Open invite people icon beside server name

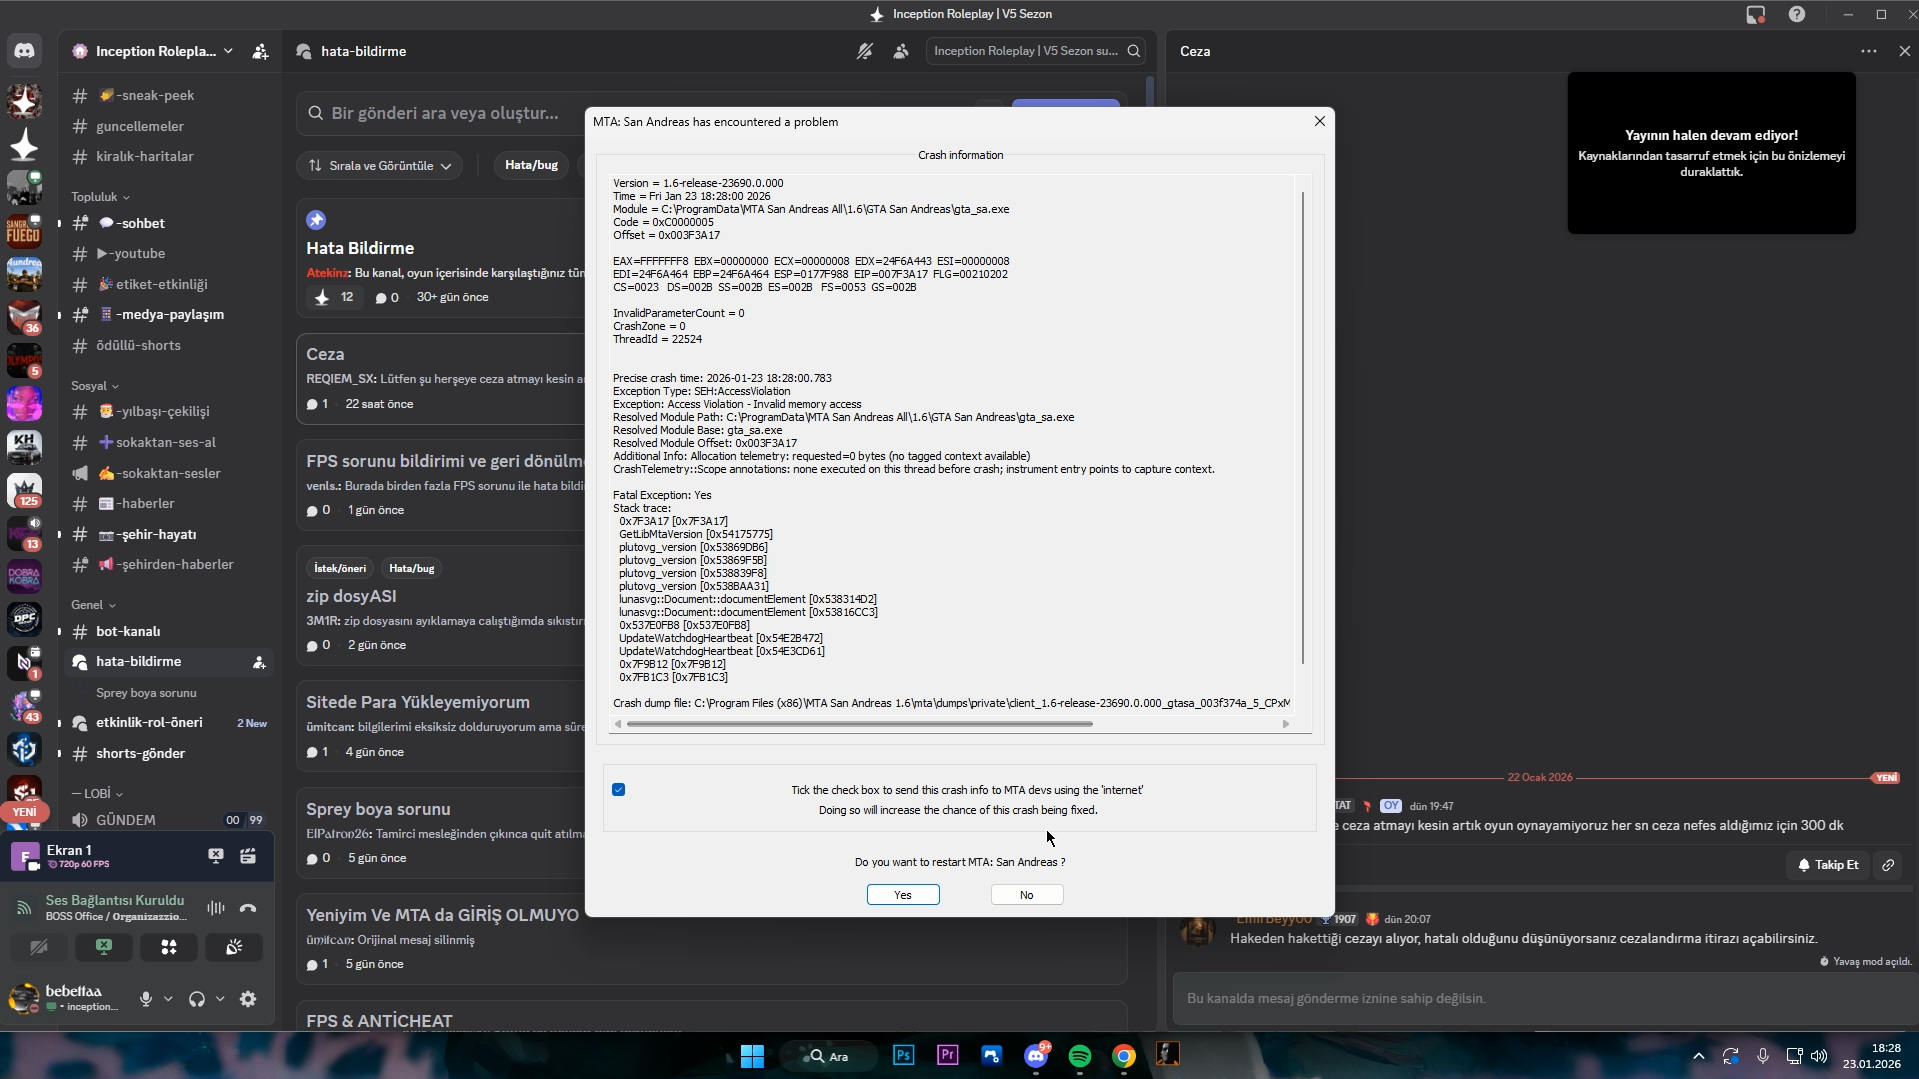260,51
